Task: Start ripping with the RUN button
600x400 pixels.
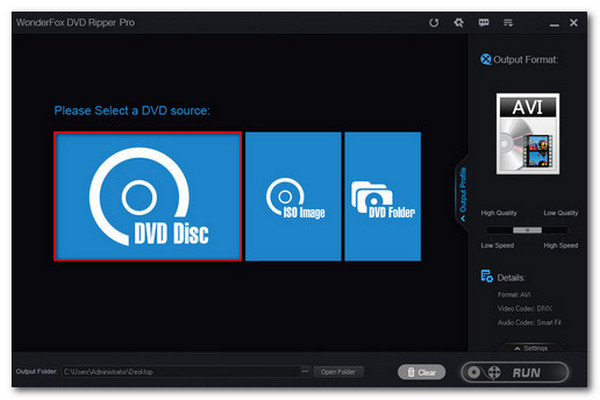Action: (515, 372)
